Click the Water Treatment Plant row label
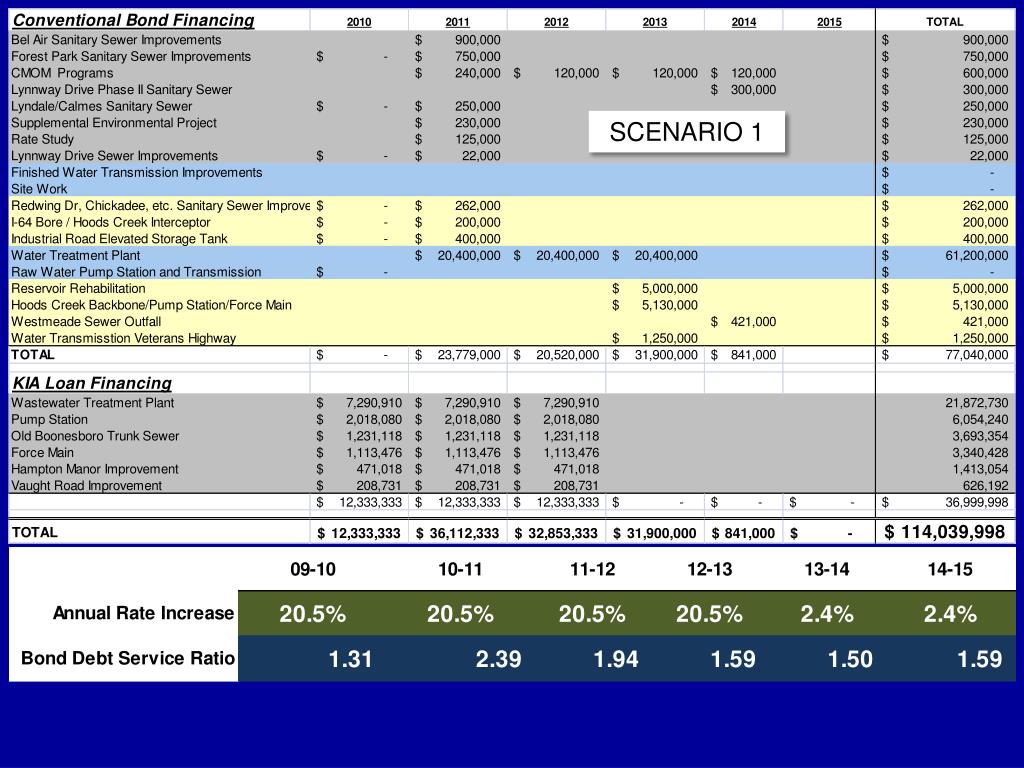This screenshot has height=768, width=1024. pyautogui.click(x=76, y=255)
